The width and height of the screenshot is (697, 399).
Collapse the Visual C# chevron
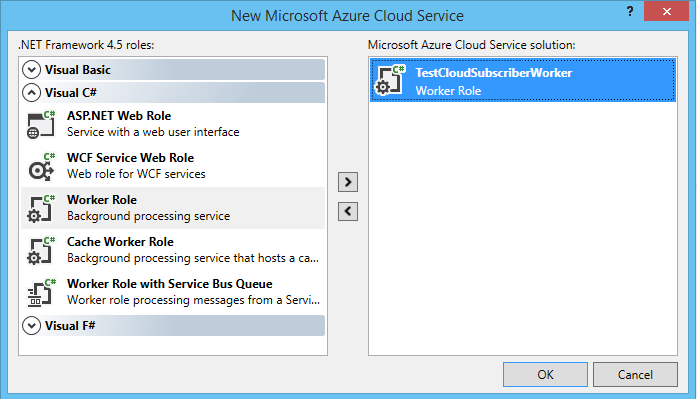(31, 93)
